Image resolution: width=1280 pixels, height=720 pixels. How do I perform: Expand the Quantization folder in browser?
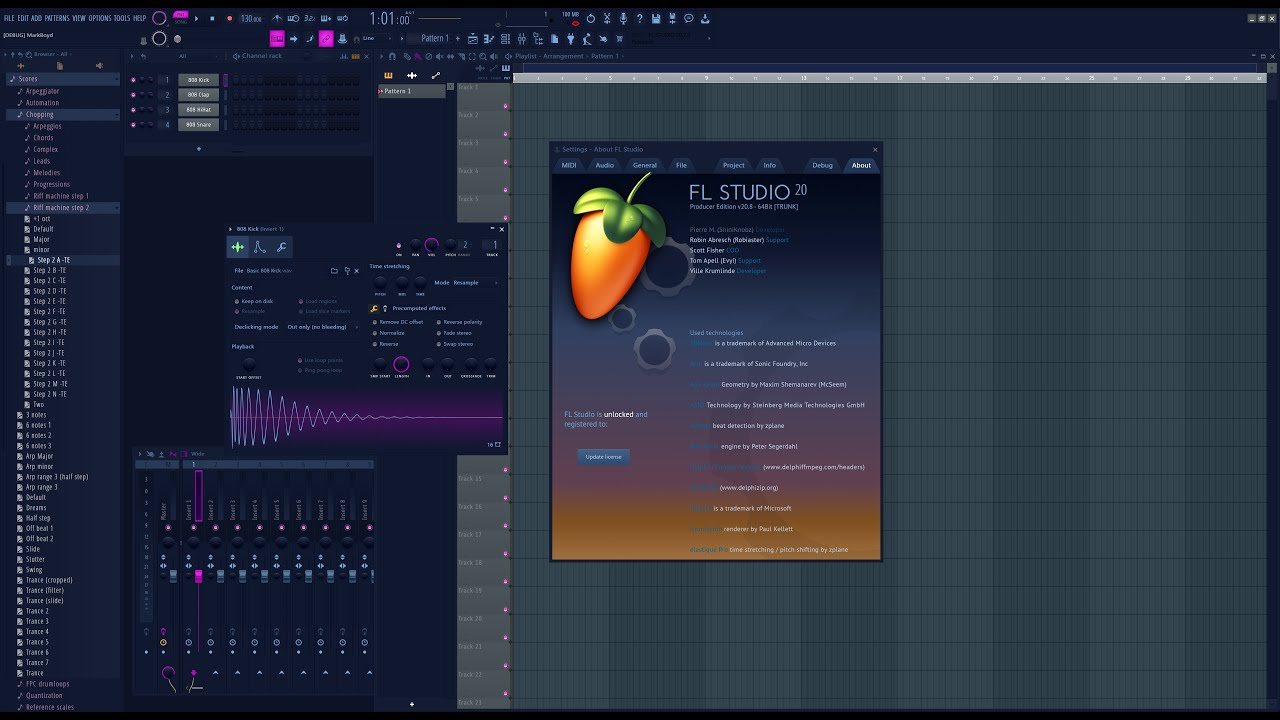[44, 696]
